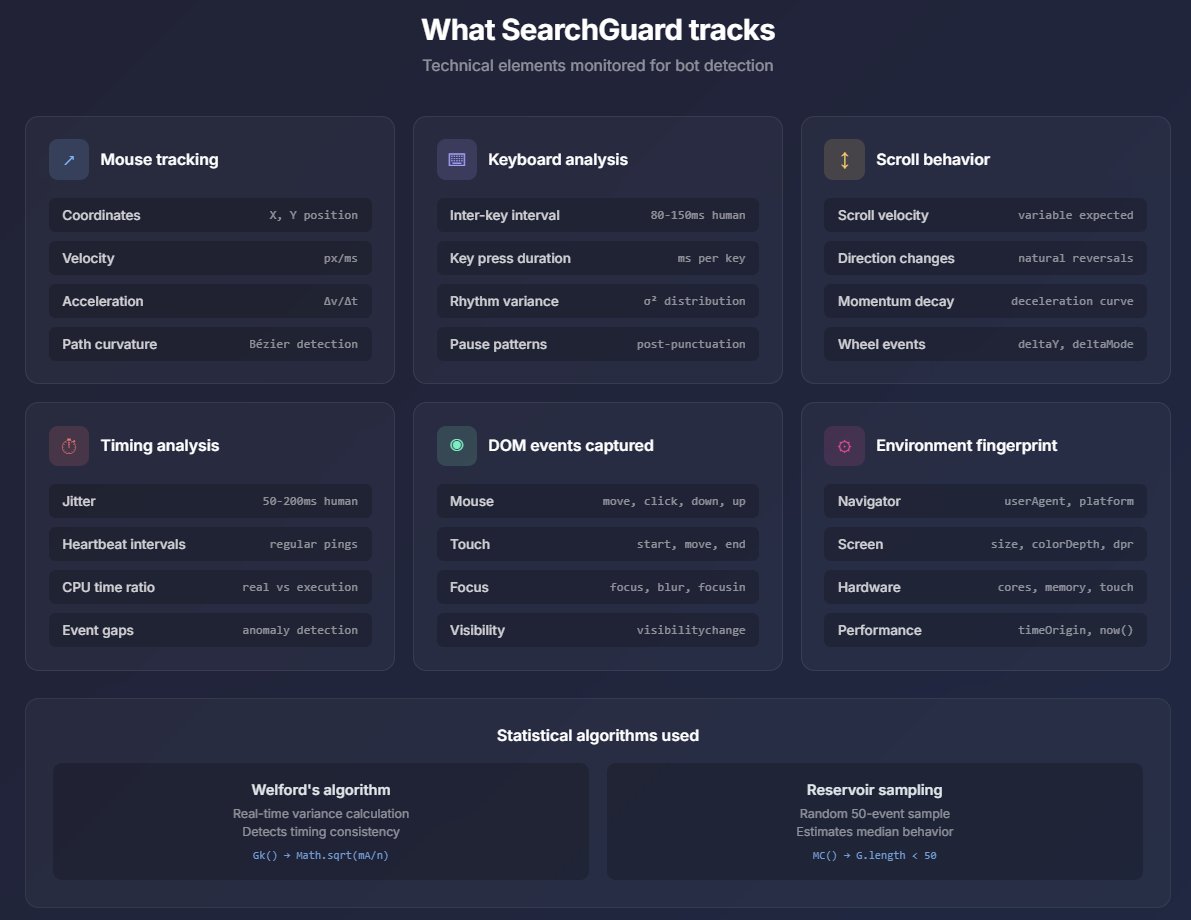Click the Heartbeat intervals row
Image resolution: width=1191 pixels, height=920 pixels.
point(210,544)
